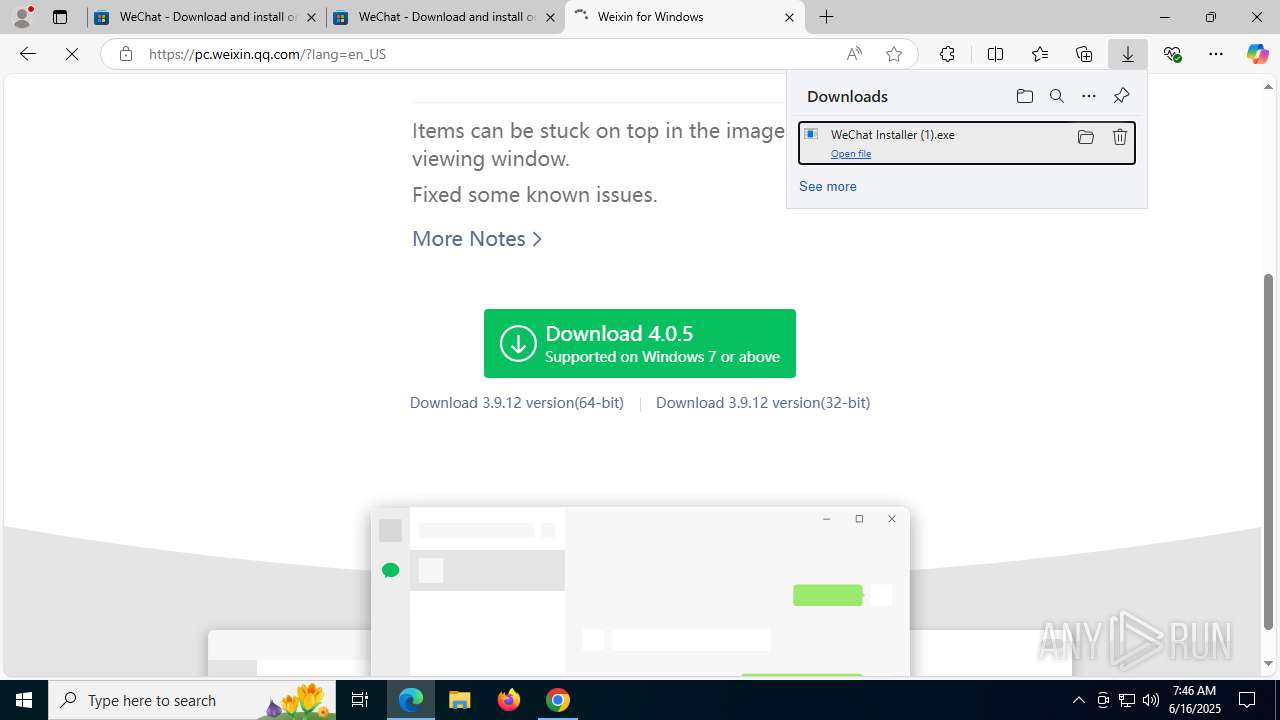The height and width of the screenshot is (720, 1280).
Task: Stop loading the page
Action: pos(72,54)
